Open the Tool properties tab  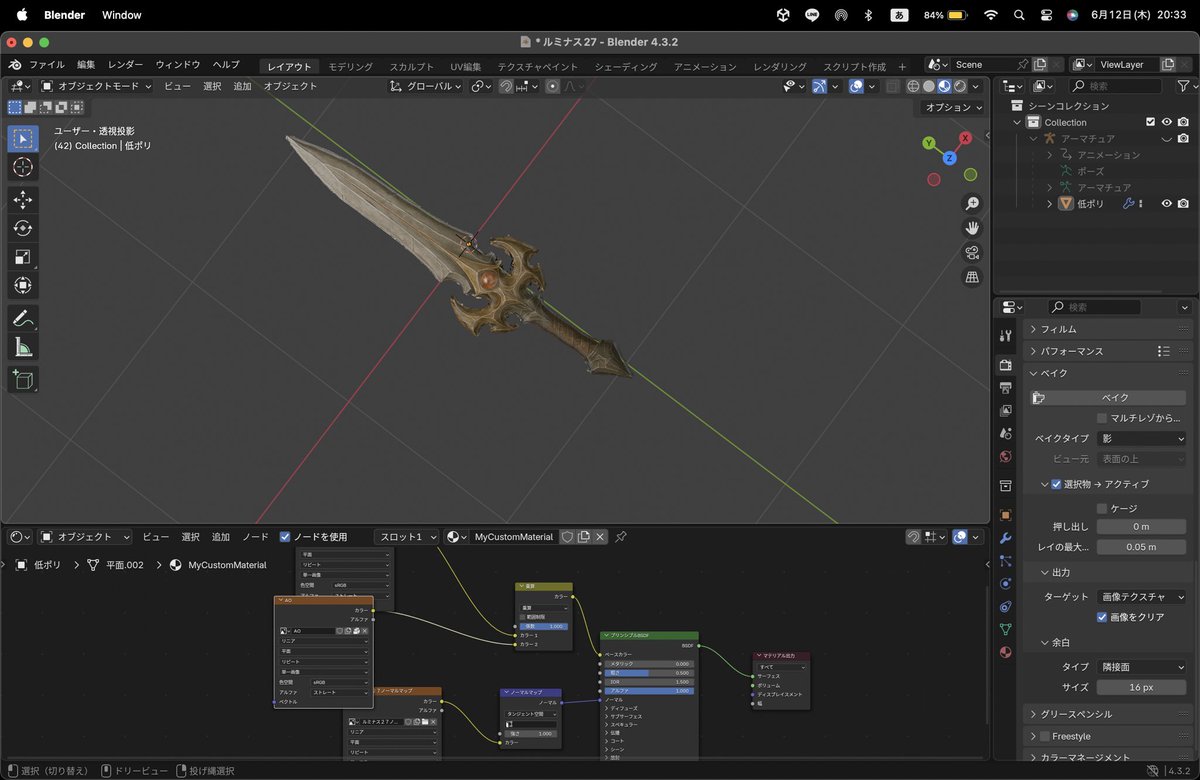pos(1006,335)
